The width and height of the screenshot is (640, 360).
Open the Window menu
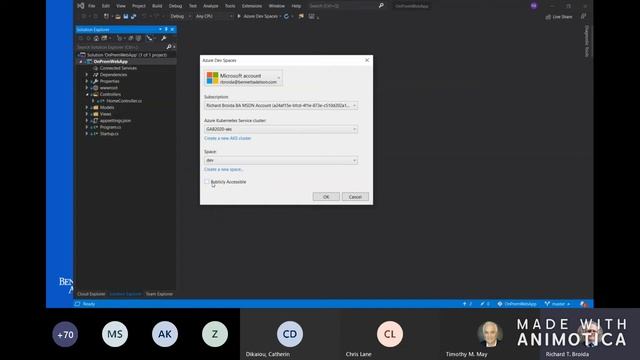click(277, 6)
